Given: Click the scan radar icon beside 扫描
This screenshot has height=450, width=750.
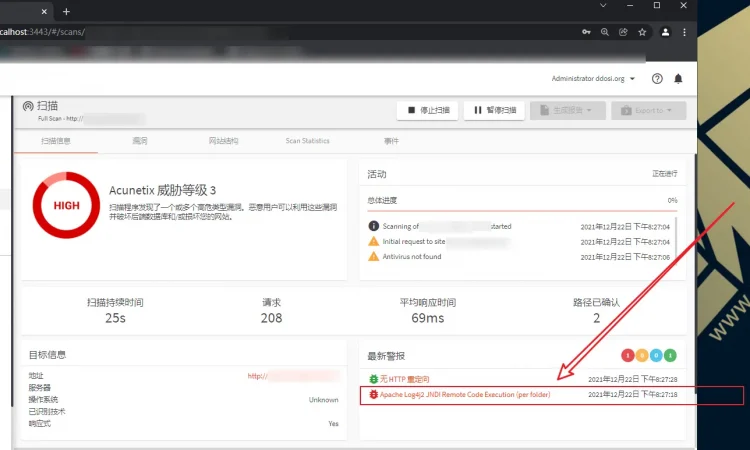Looking at the screenshot, I should (x=28, y=106).
